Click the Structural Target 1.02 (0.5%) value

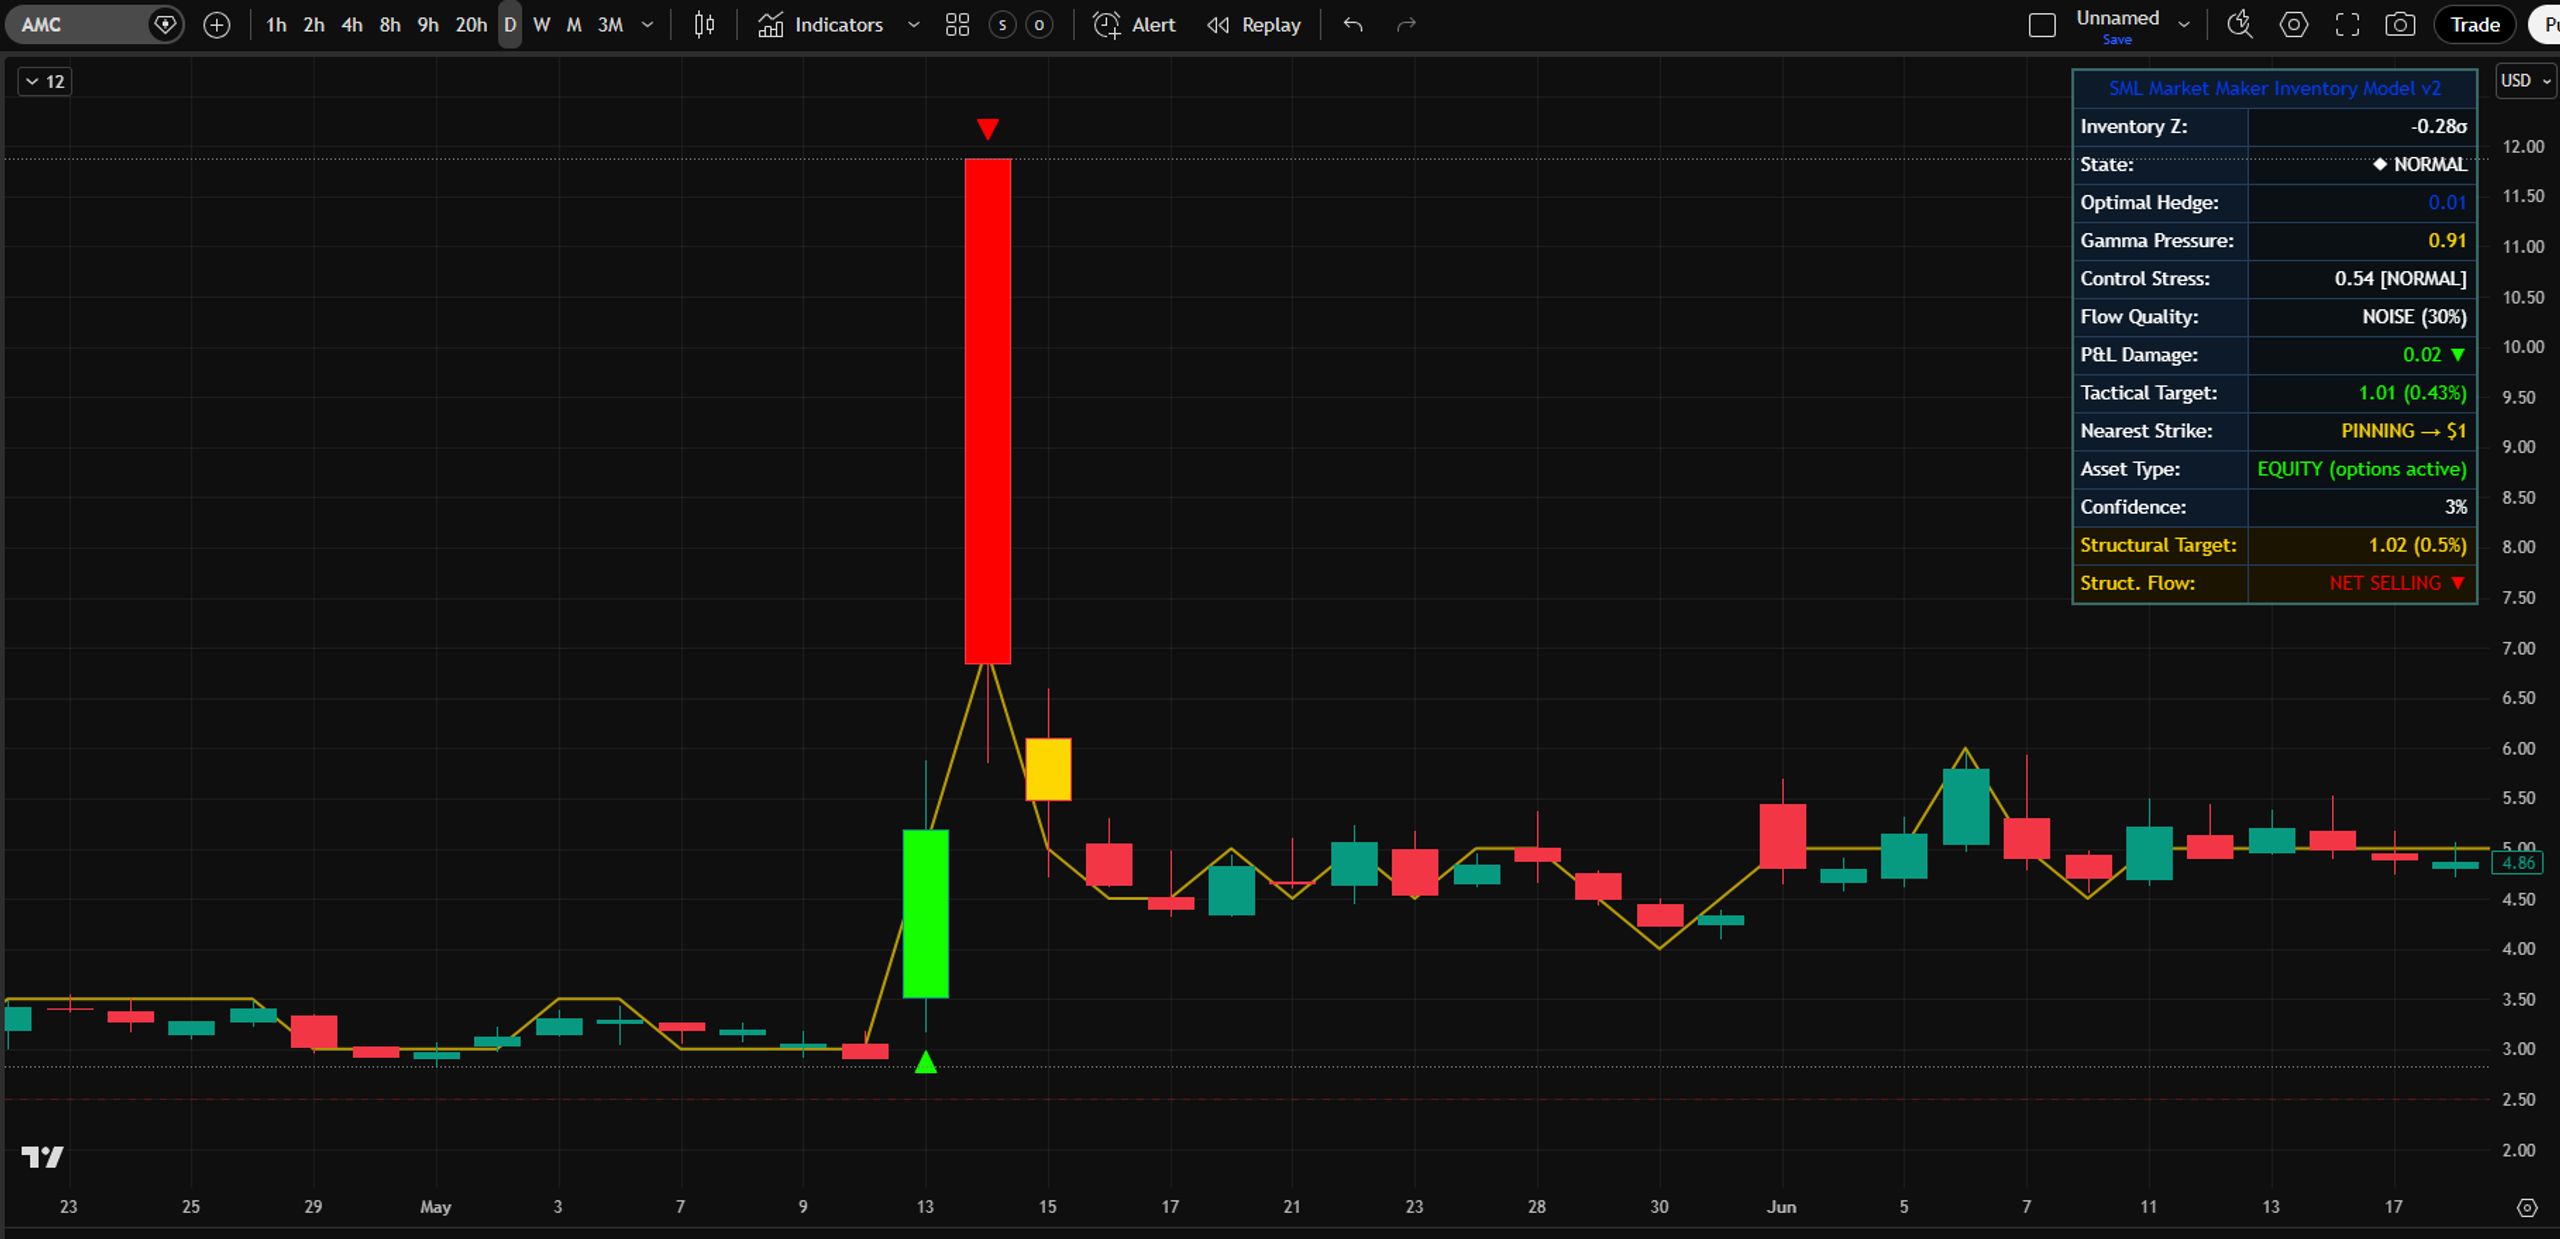coord(2417,545)
